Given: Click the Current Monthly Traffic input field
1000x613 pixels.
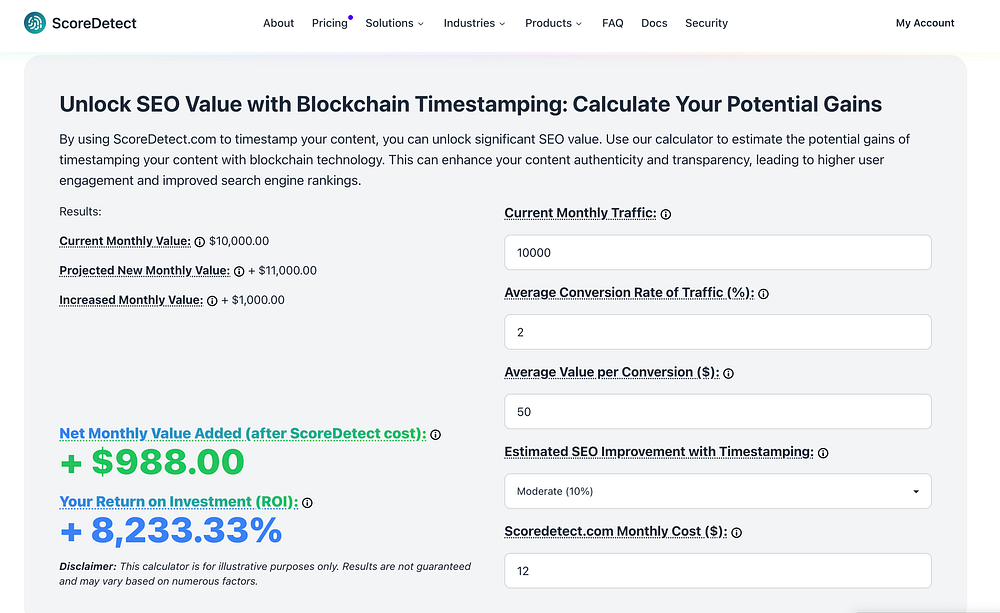Looking at the screenshot, I should point(718,252).
